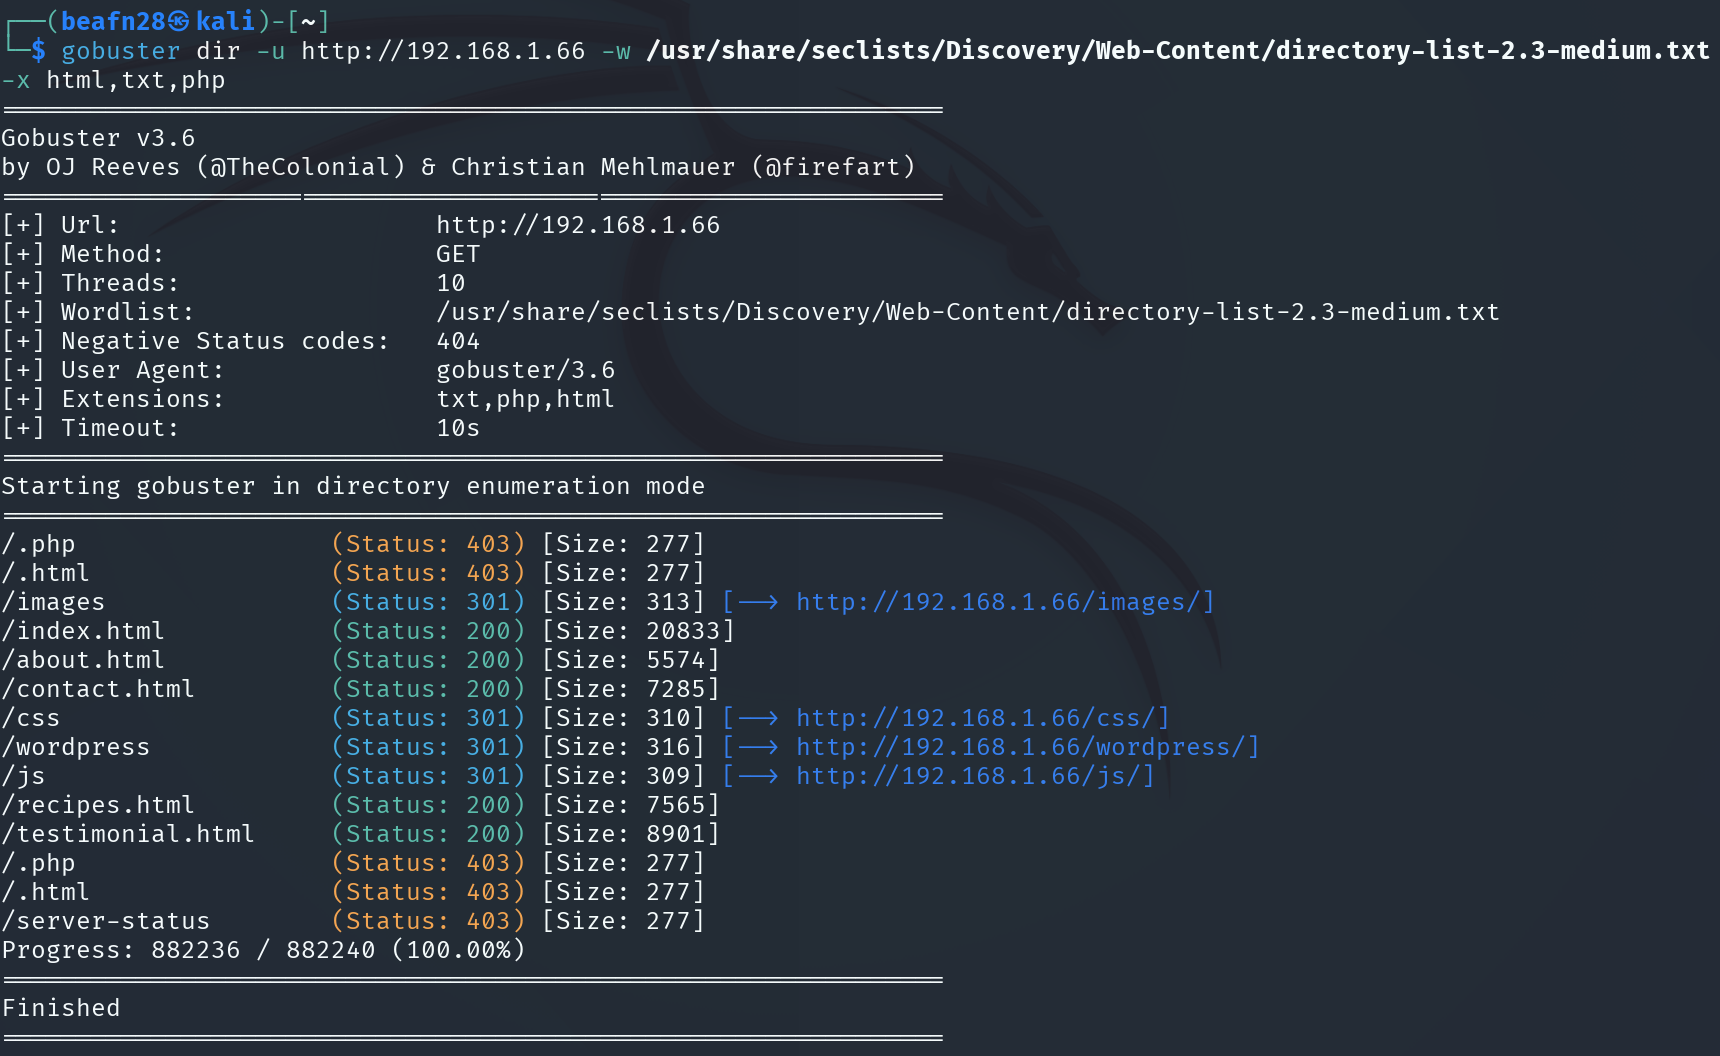This screenshot has height=1056, width=1720.
Task: Click the redirect link http://192.168.1.66/images/
Action: 998,602
